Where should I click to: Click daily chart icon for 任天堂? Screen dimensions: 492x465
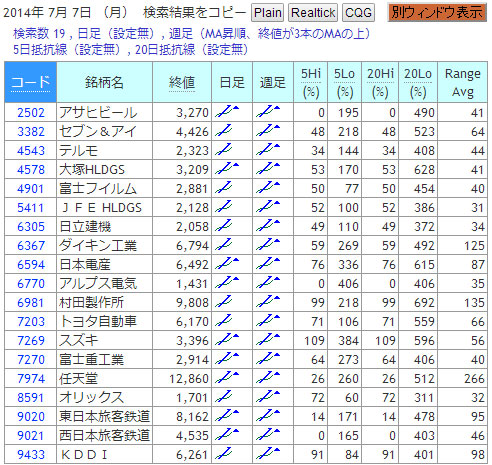[x=227, y=377]
